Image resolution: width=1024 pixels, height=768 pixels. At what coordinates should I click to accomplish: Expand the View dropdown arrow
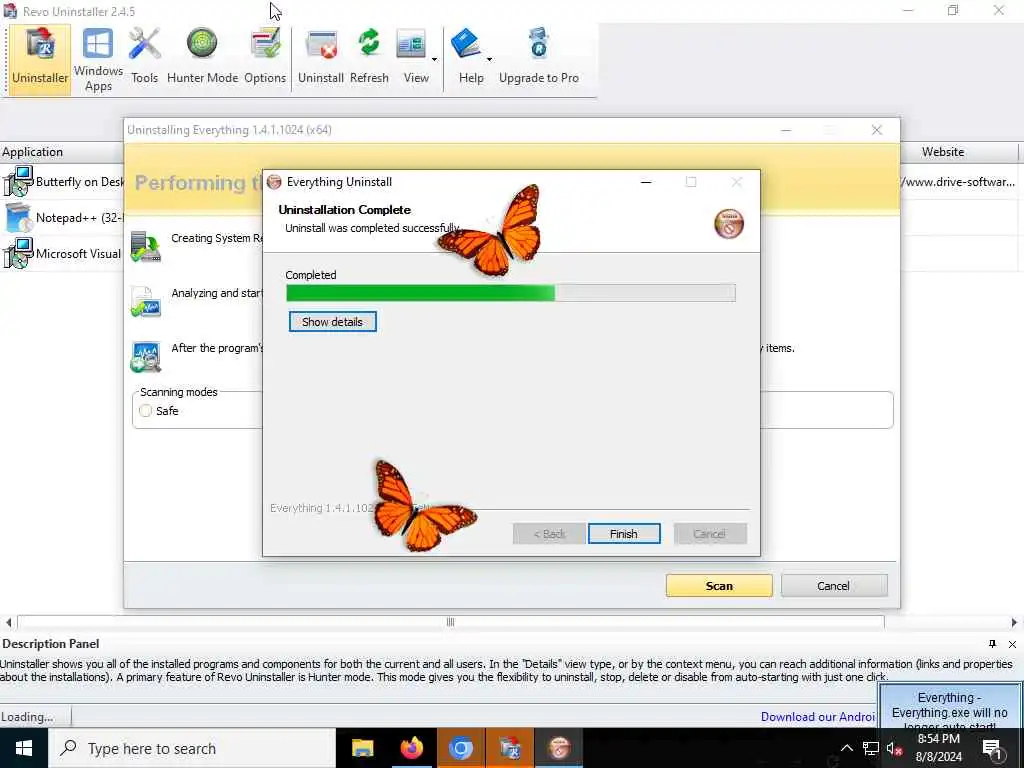pyautogui.click(x=434, y=59)
